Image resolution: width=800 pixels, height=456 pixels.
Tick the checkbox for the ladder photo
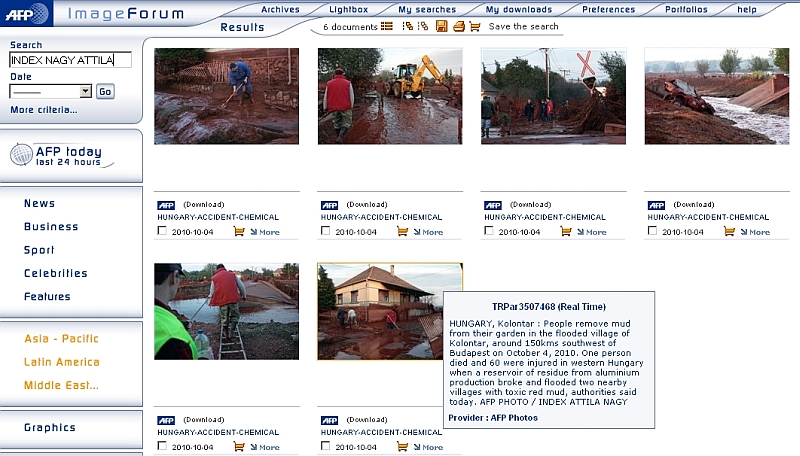162,446
